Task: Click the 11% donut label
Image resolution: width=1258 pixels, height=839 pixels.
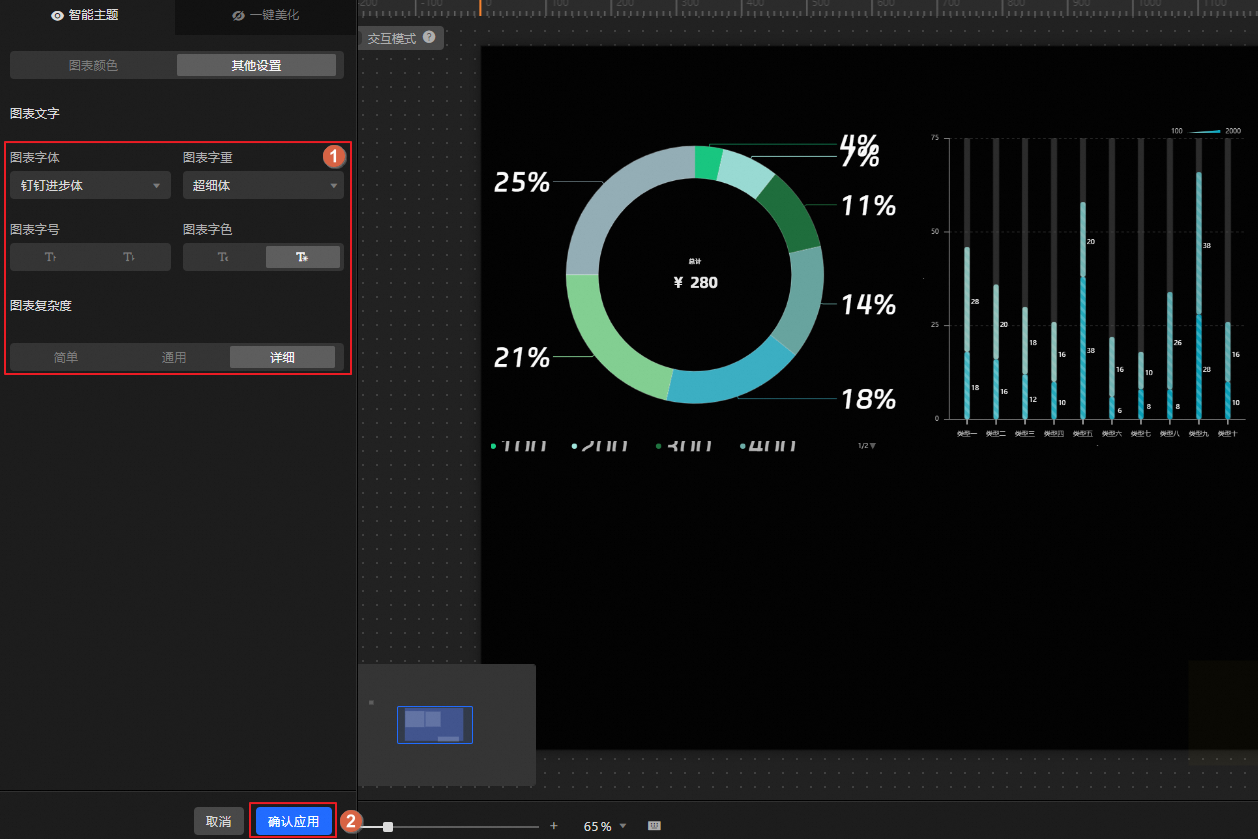Action: coord(868,206)
